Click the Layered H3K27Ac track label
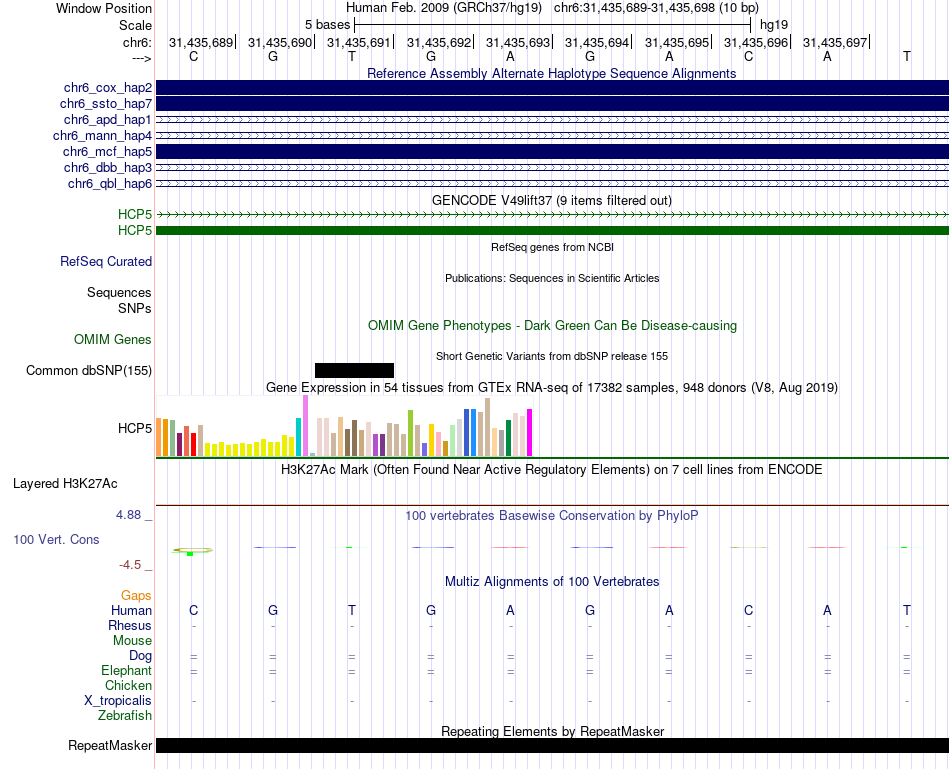The image size is (950, 769). point(65,484)
